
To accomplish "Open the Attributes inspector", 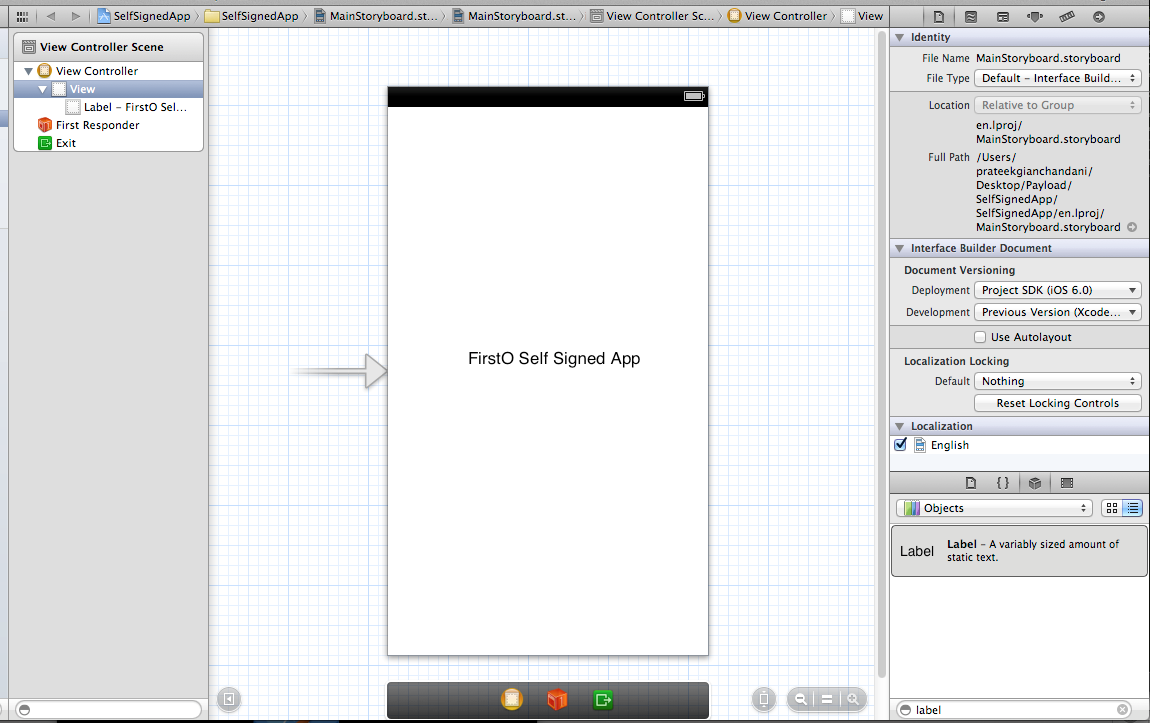I will 1035,16.
